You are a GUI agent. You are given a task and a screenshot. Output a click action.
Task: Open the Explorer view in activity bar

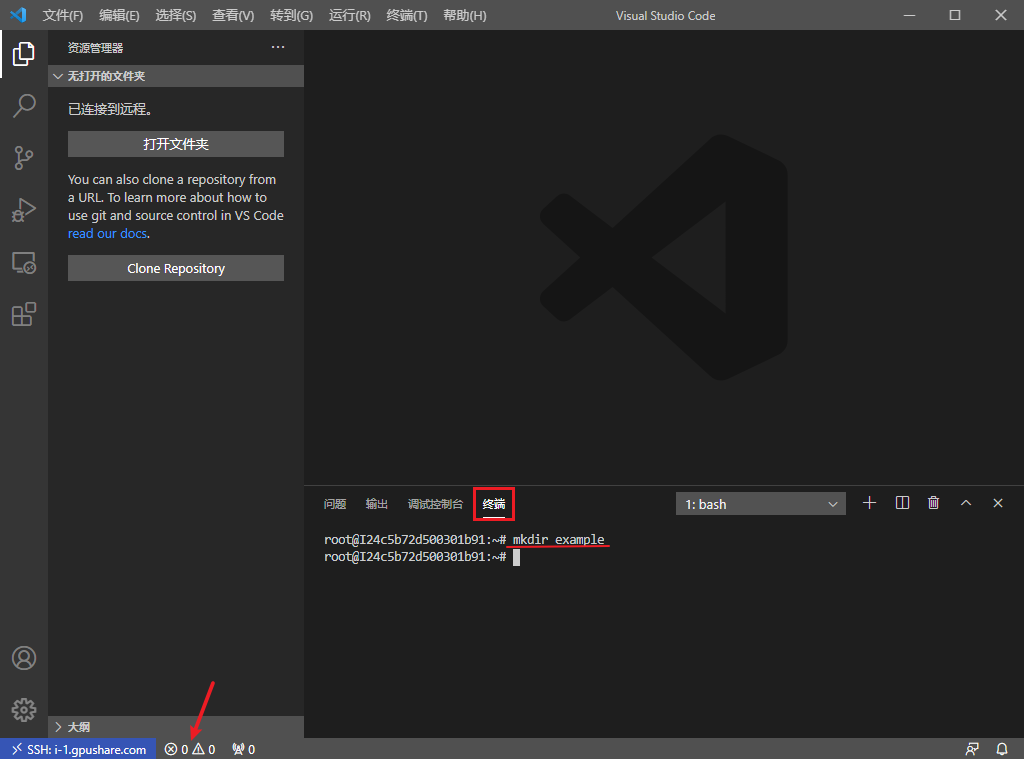(x=24, y=54)
